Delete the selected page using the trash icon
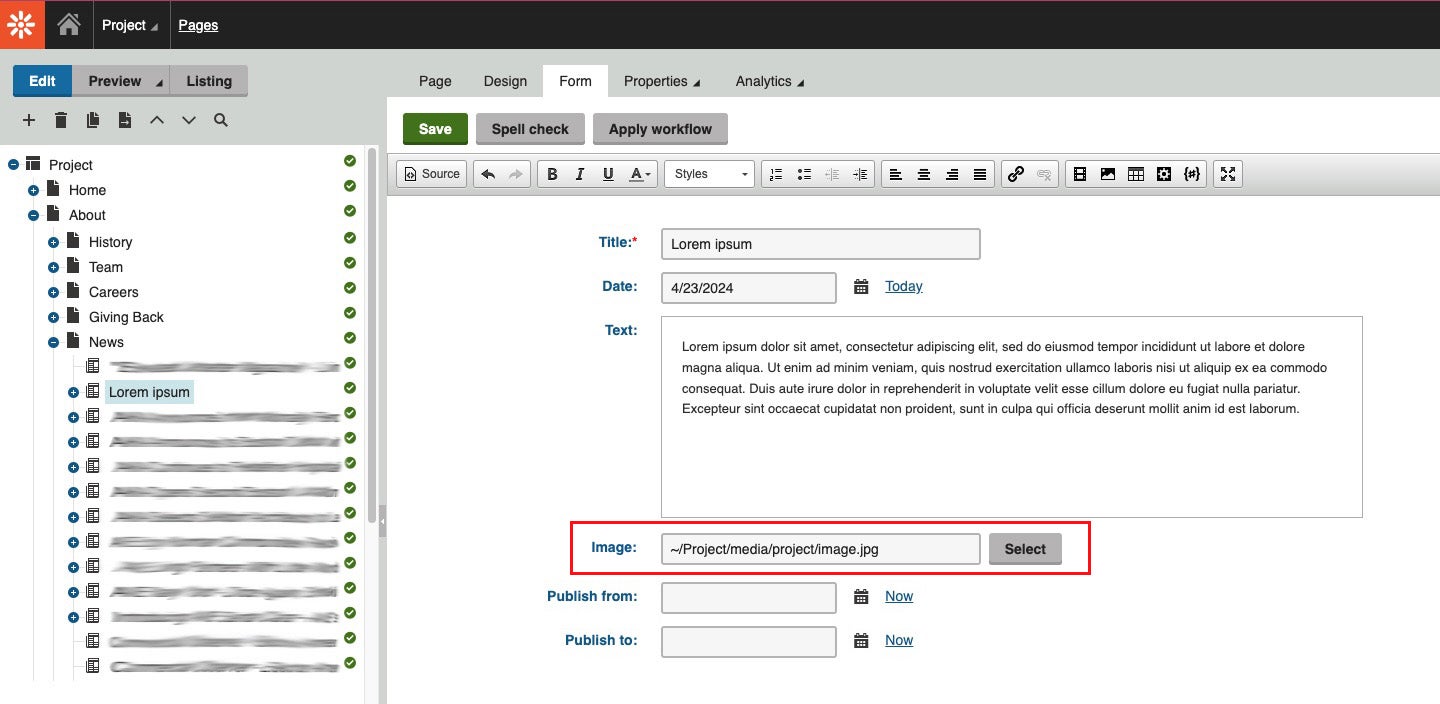Viewport: 1440px width, 704px height. [x=60, y=120]
